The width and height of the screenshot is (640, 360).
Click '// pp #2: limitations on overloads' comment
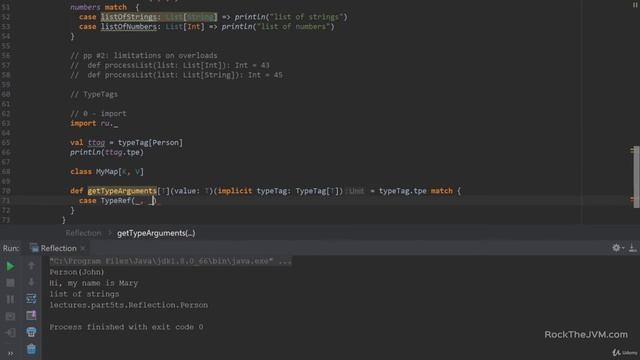click(x=144, y=56)
